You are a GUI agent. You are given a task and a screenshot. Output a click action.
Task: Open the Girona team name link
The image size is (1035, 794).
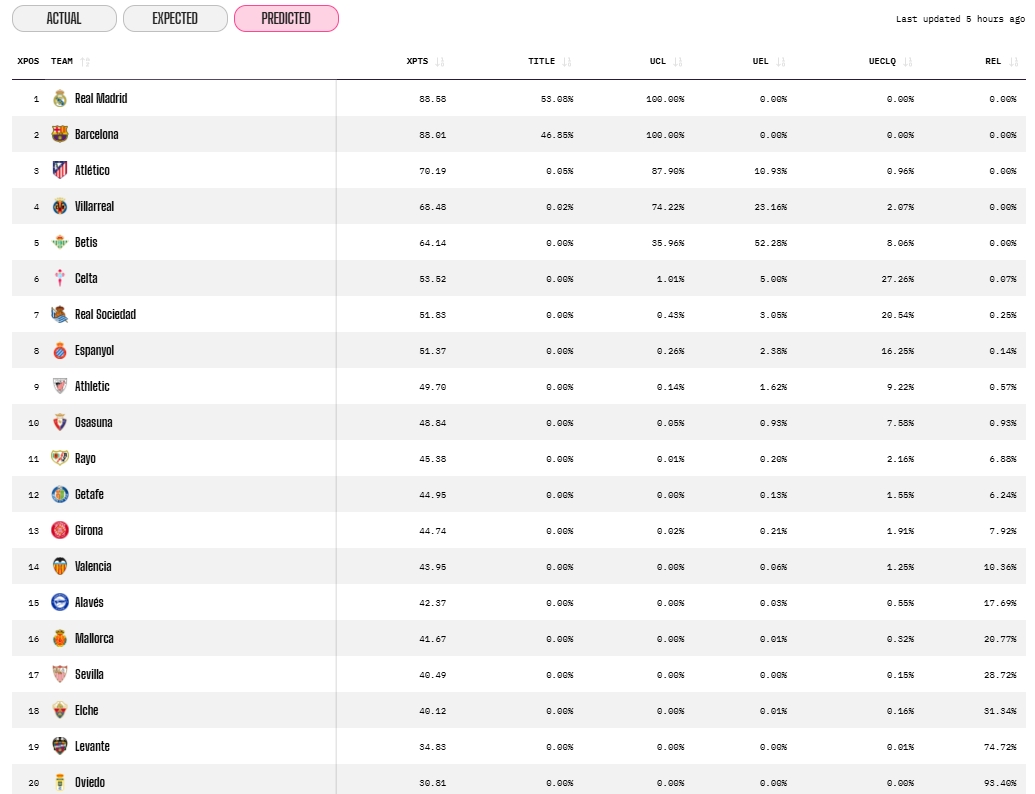click(x=89, y=530)
